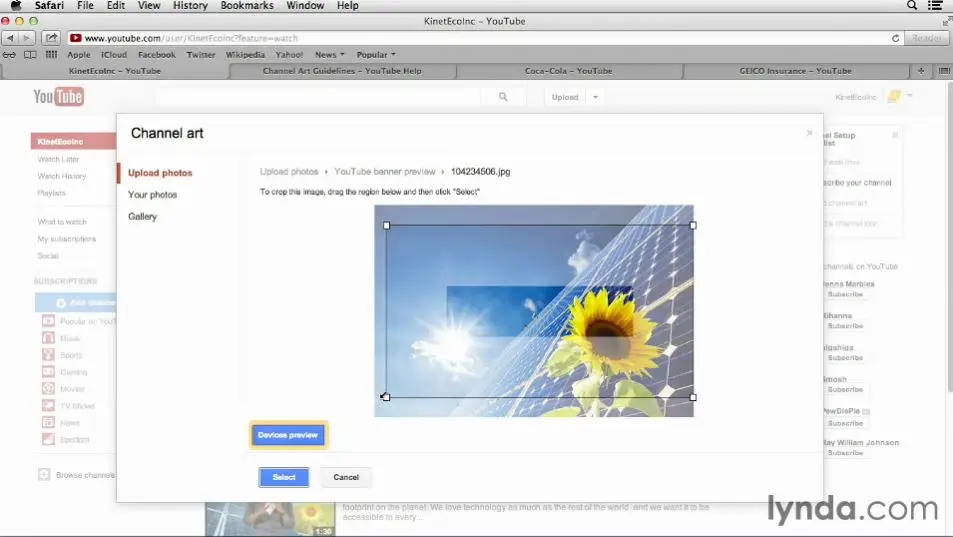This screenshot has width=953, height=537.
Task: Show all tabs icon
Action: pos(943,71)
